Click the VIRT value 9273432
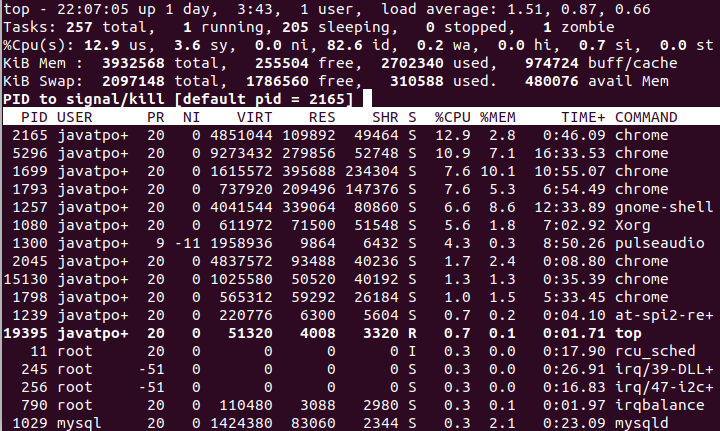 pos(241,153)
